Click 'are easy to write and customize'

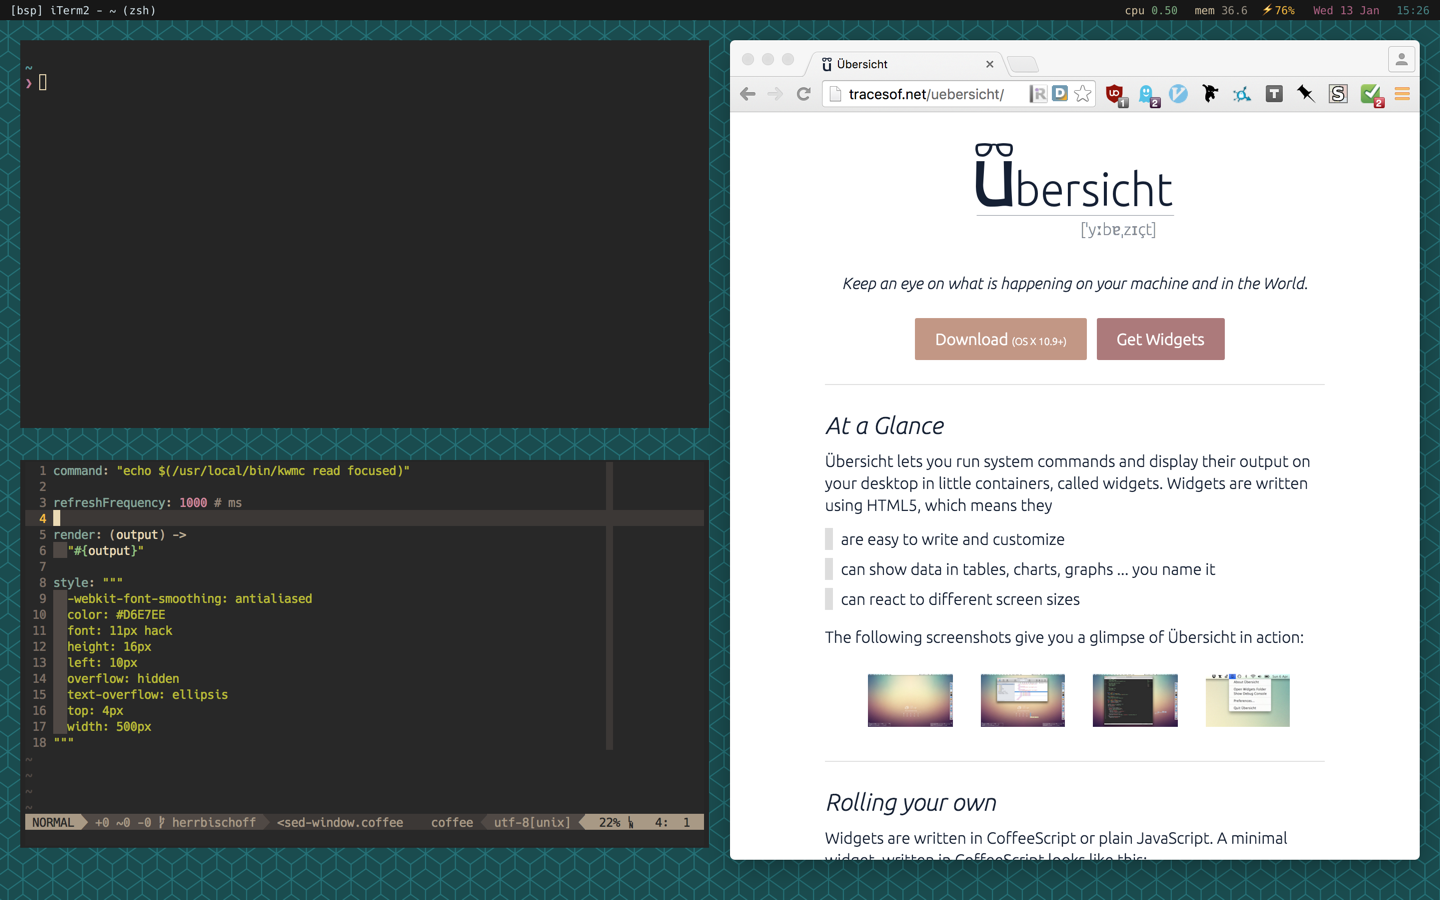click(x=952, y=539)
